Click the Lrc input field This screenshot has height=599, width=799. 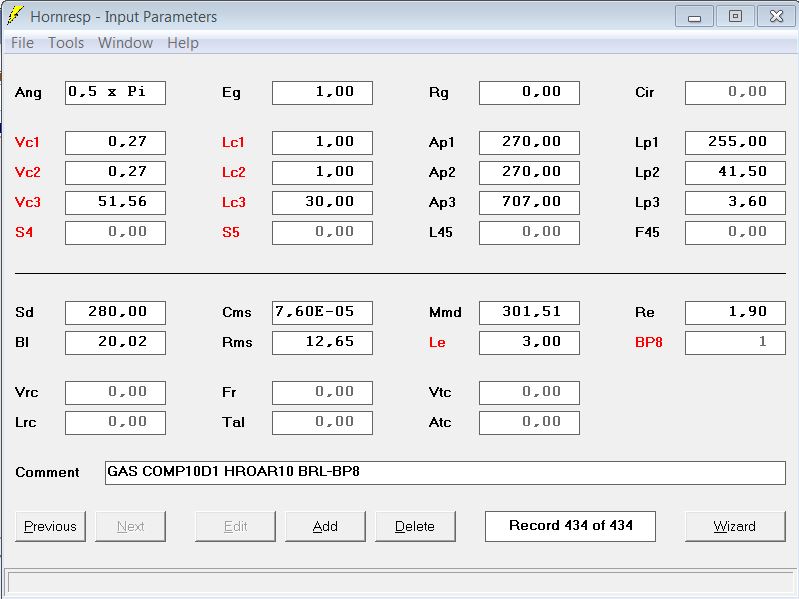[115, 423]
